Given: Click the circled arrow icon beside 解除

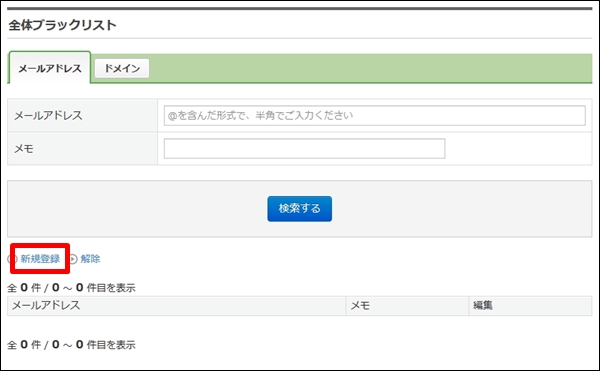Looking at the screenshot, I should 73,259.
